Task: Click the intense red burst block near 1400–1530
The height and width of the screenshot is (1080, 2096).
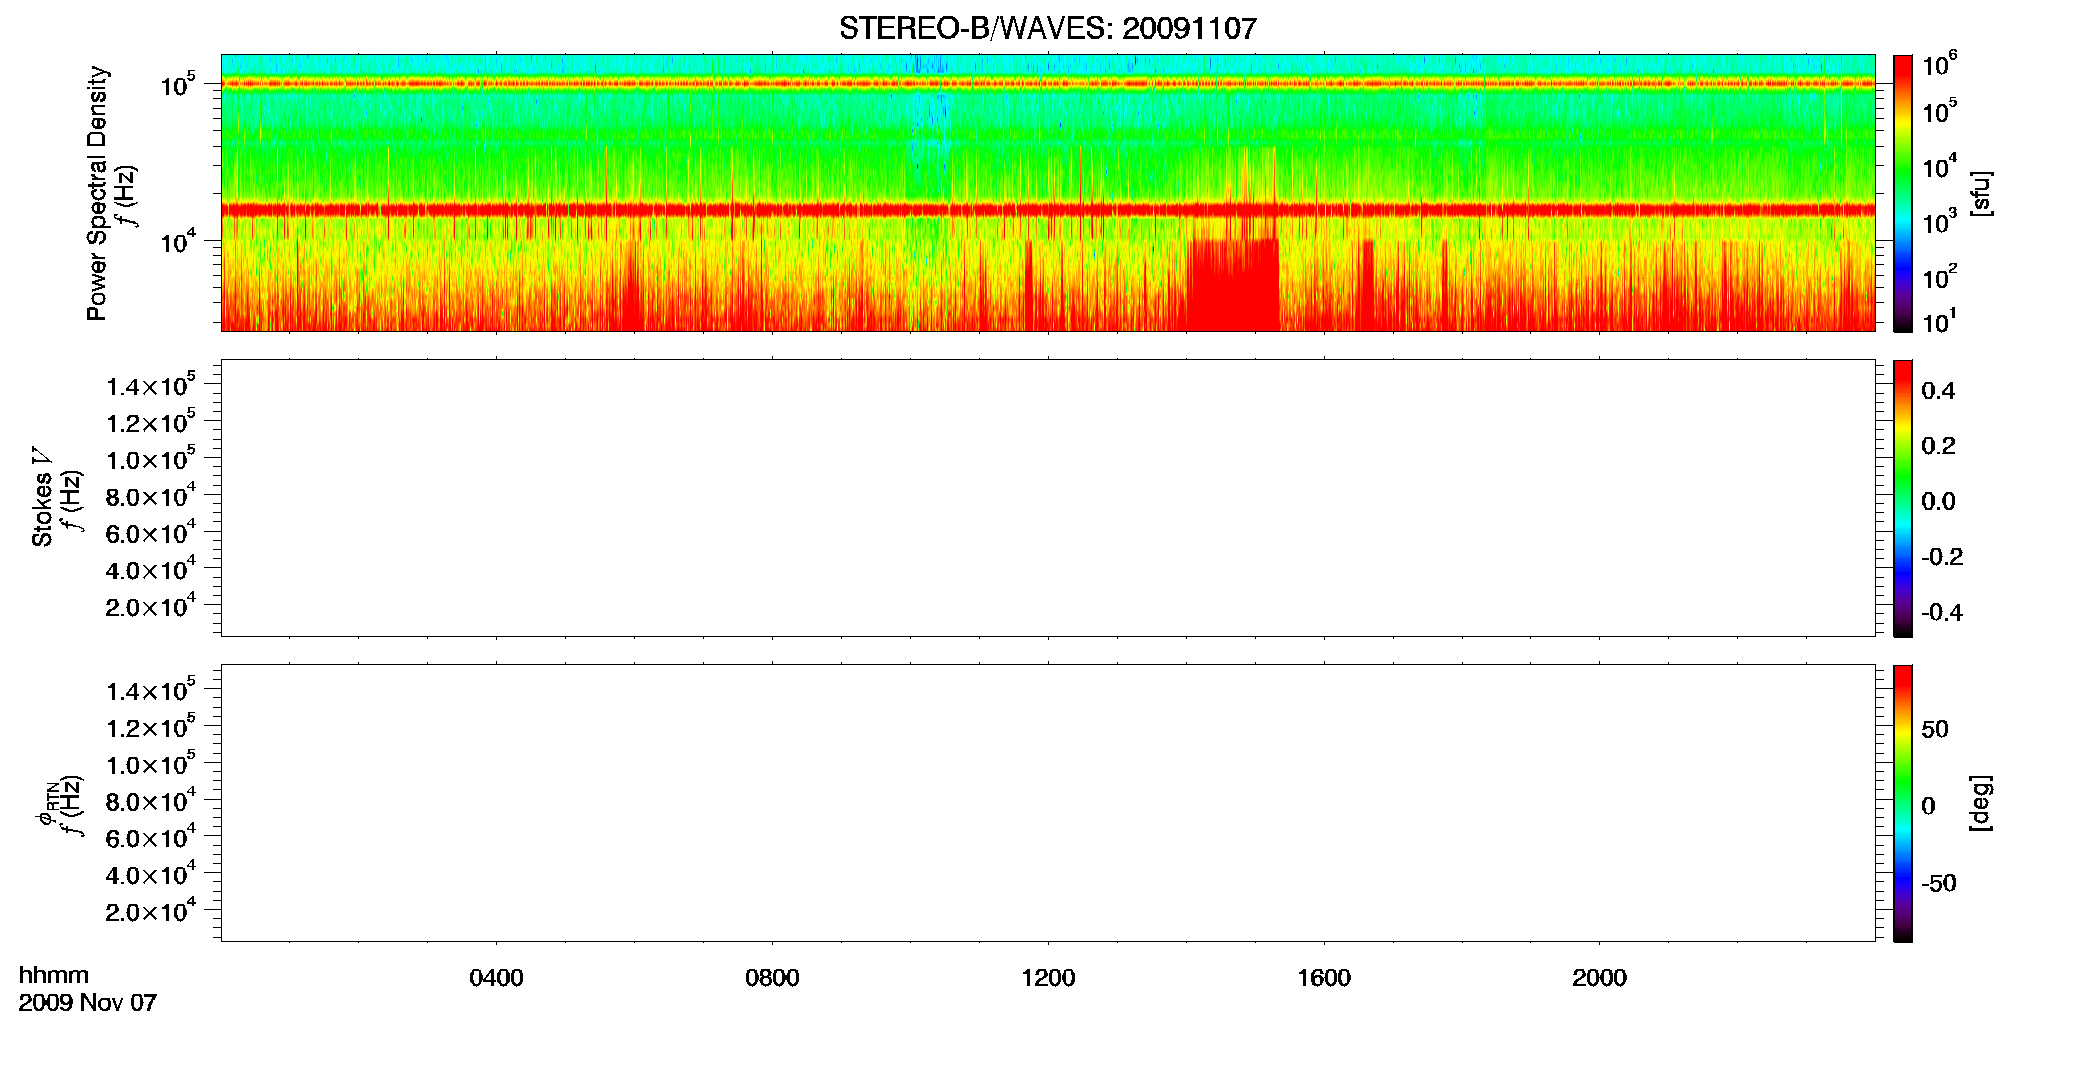Action: pos(1233,285)
